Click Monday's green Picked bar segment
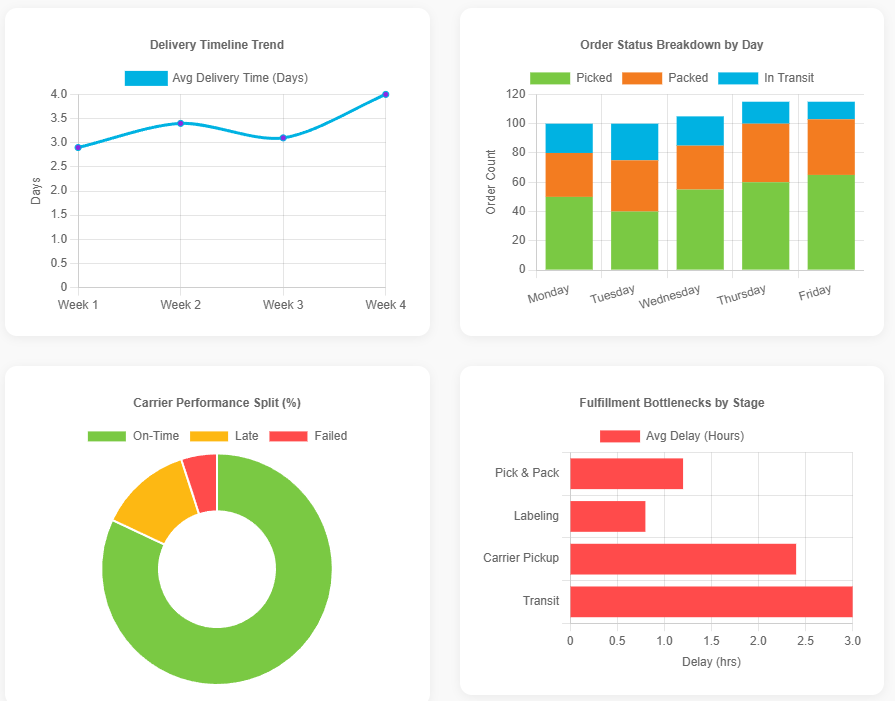This screenshot has width=895, height=701. (x=569, y=233)
